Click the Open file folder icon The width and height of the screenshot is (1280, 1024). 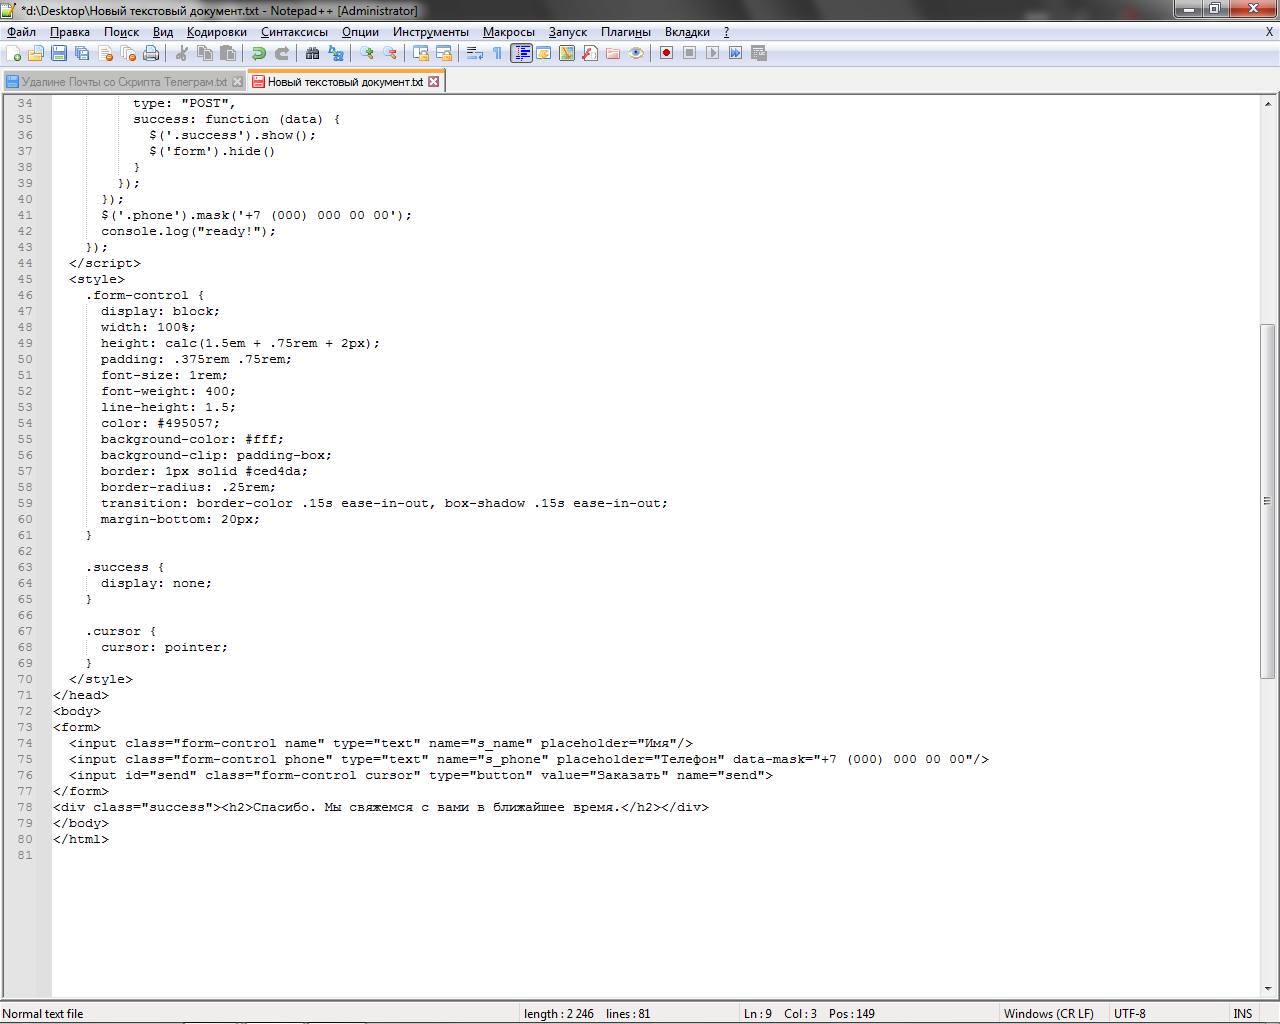point(36,53)
